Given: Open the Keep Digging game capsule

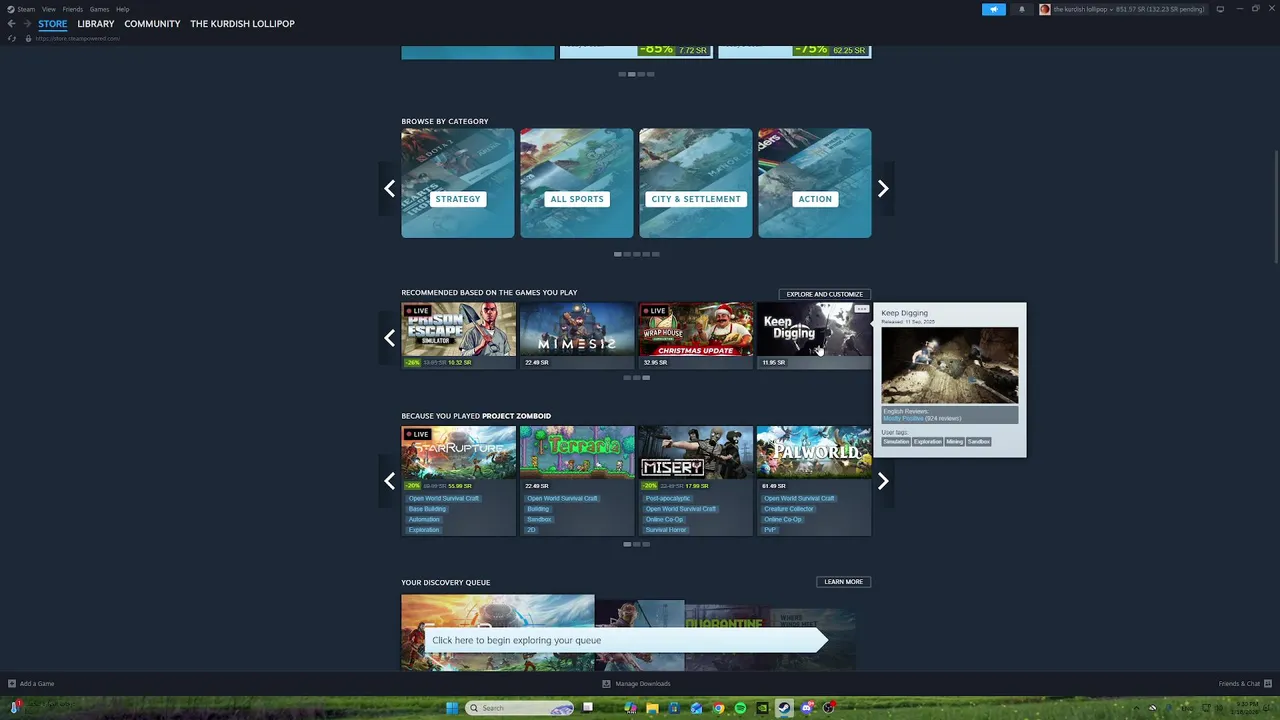Looking at the screenshot, I should point(814,335).
